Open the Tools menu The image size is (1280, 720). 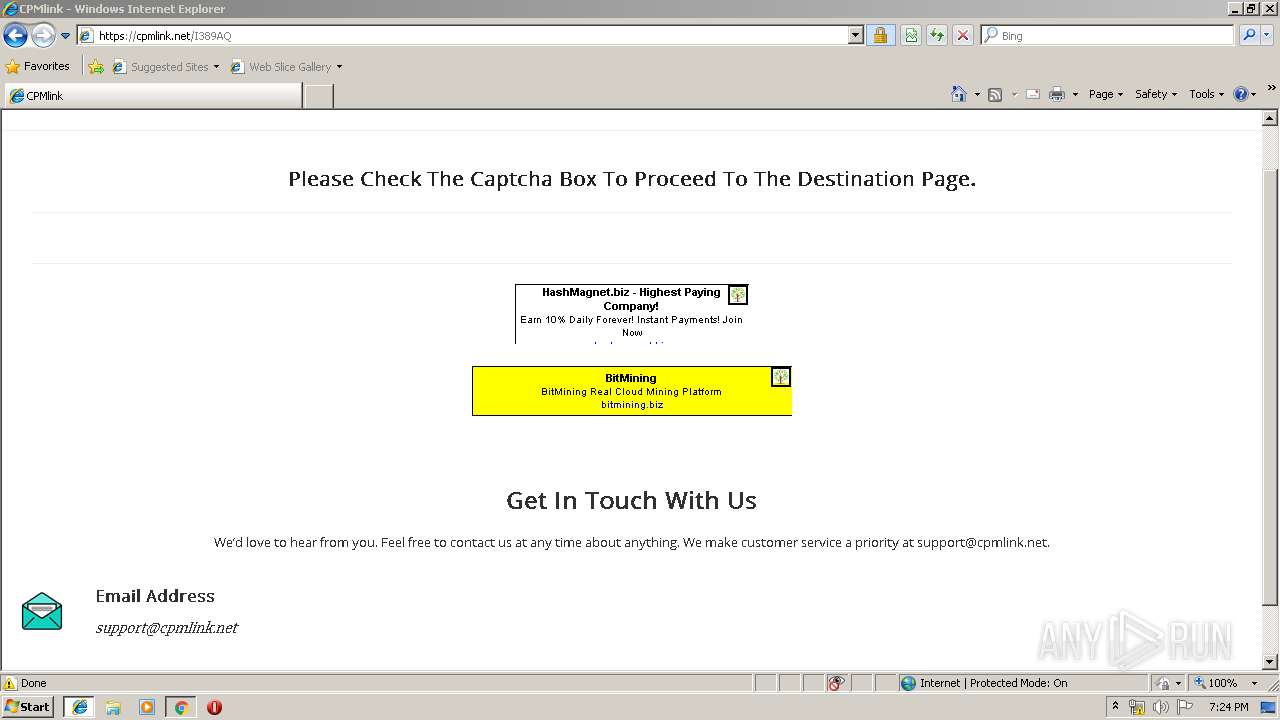[x=1207, y=94]
